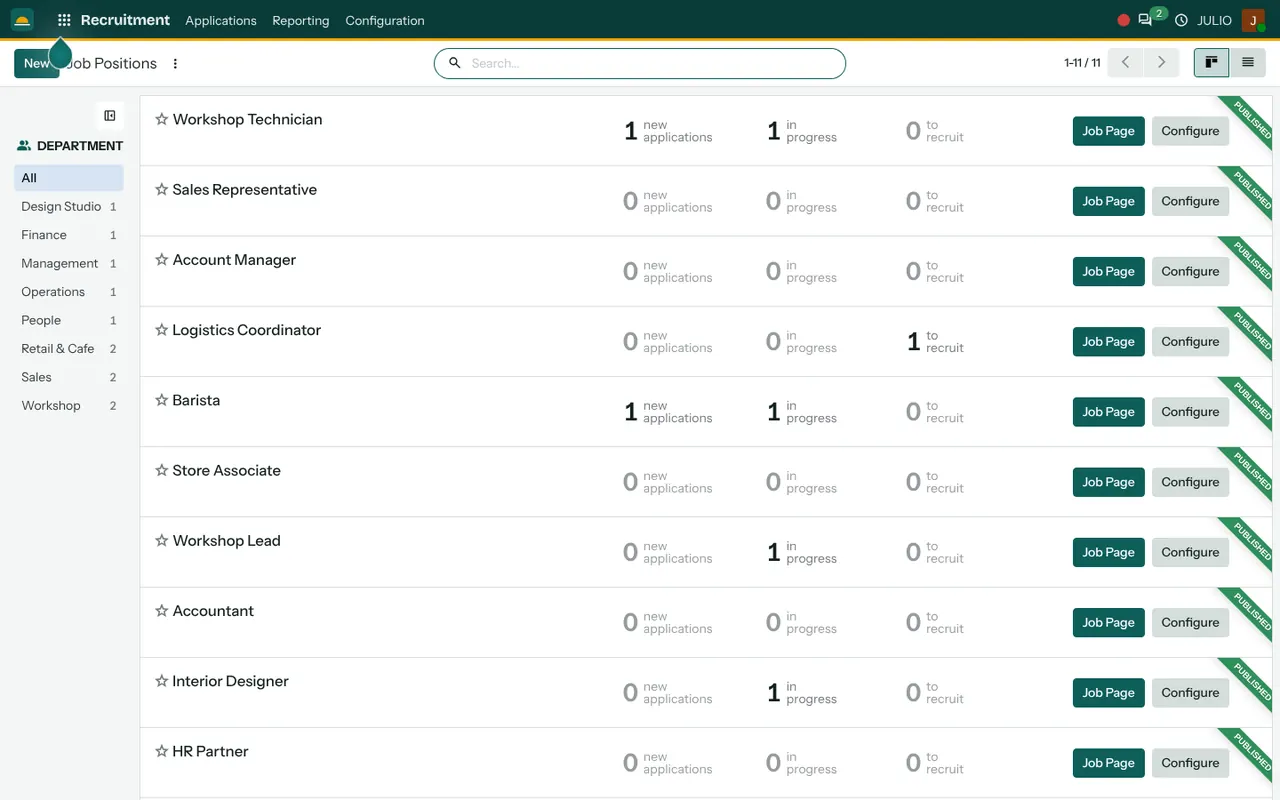
Task: Click the search magnifier icon
Action: (454, 63)
